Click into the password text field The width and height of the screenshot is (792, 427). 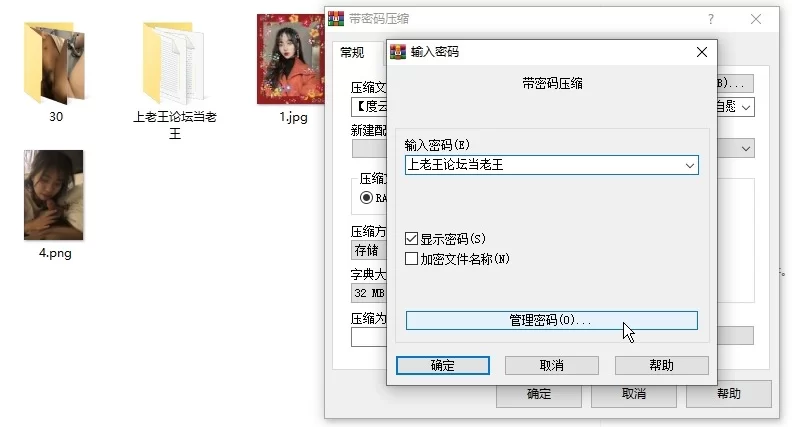click(x=540, y=165)
